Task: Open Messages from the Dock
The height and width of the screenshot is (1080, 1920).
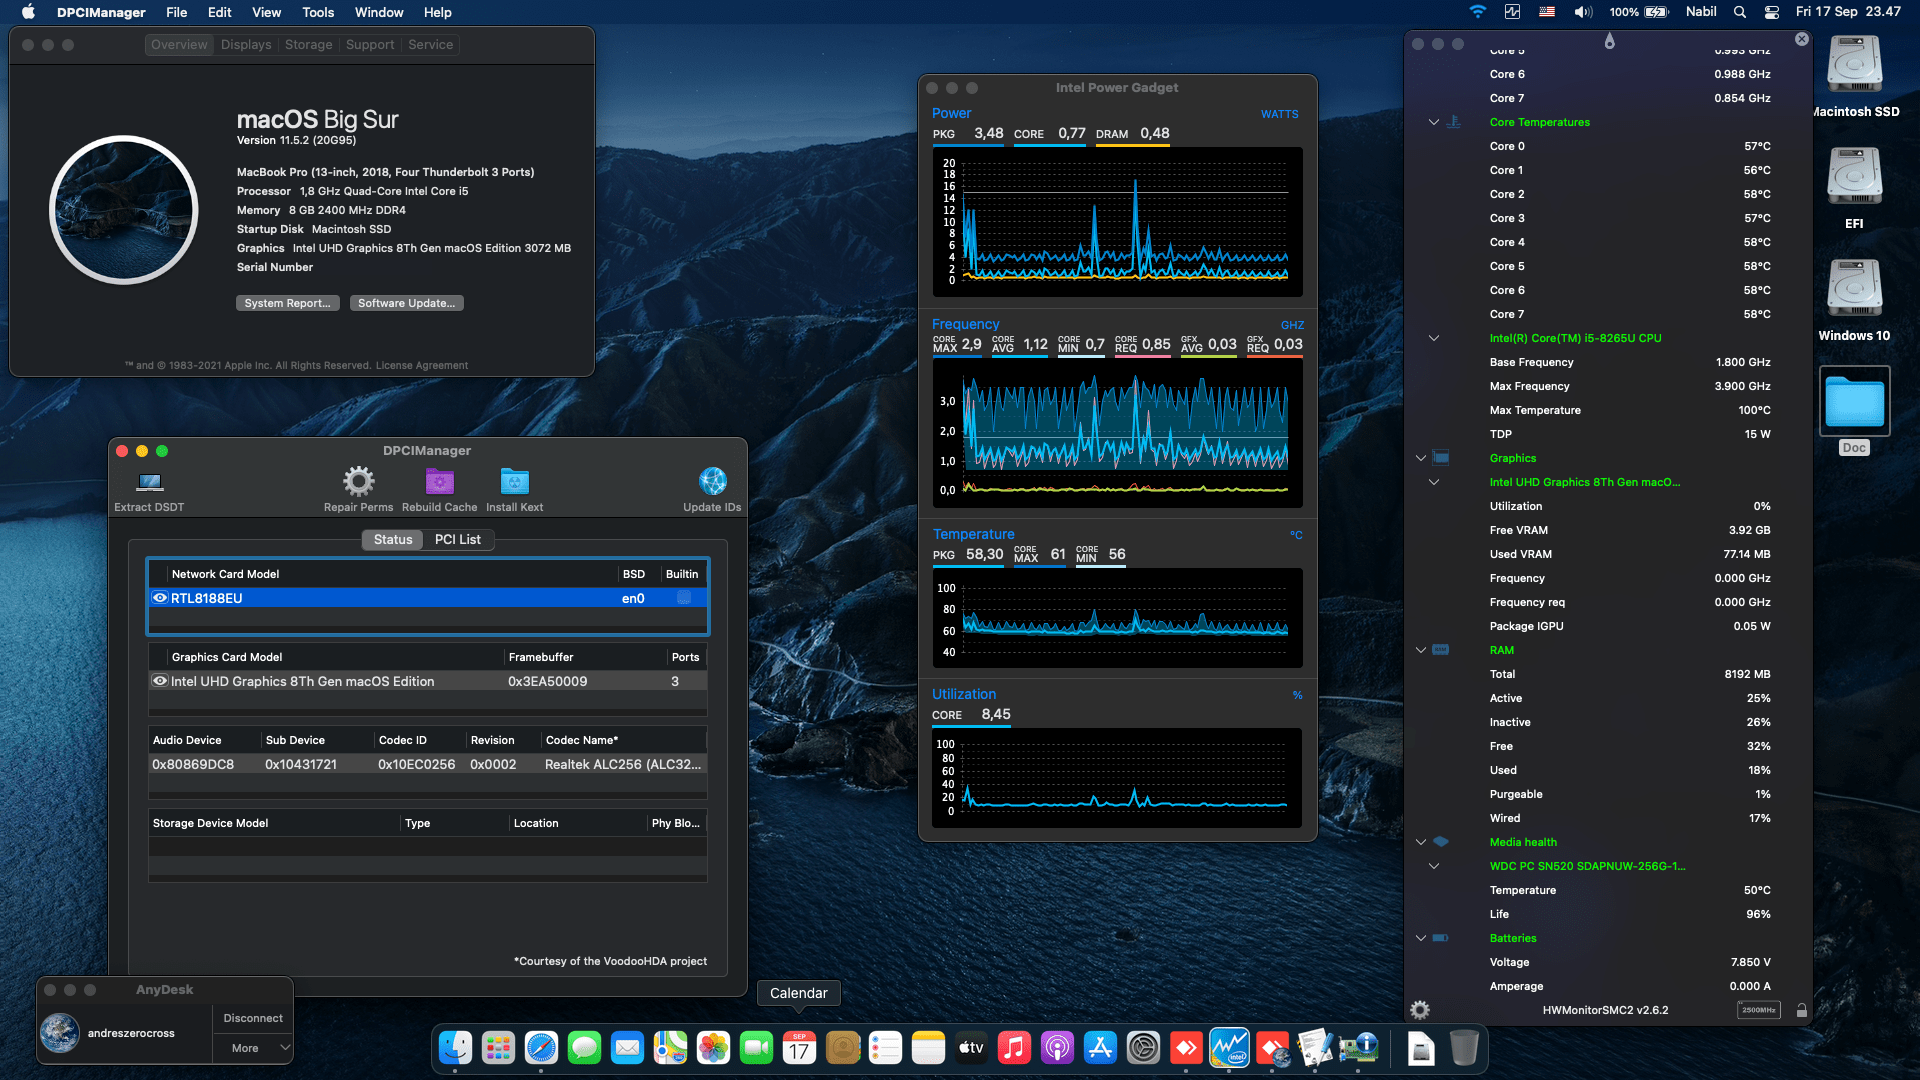Action: point(584,1048)
